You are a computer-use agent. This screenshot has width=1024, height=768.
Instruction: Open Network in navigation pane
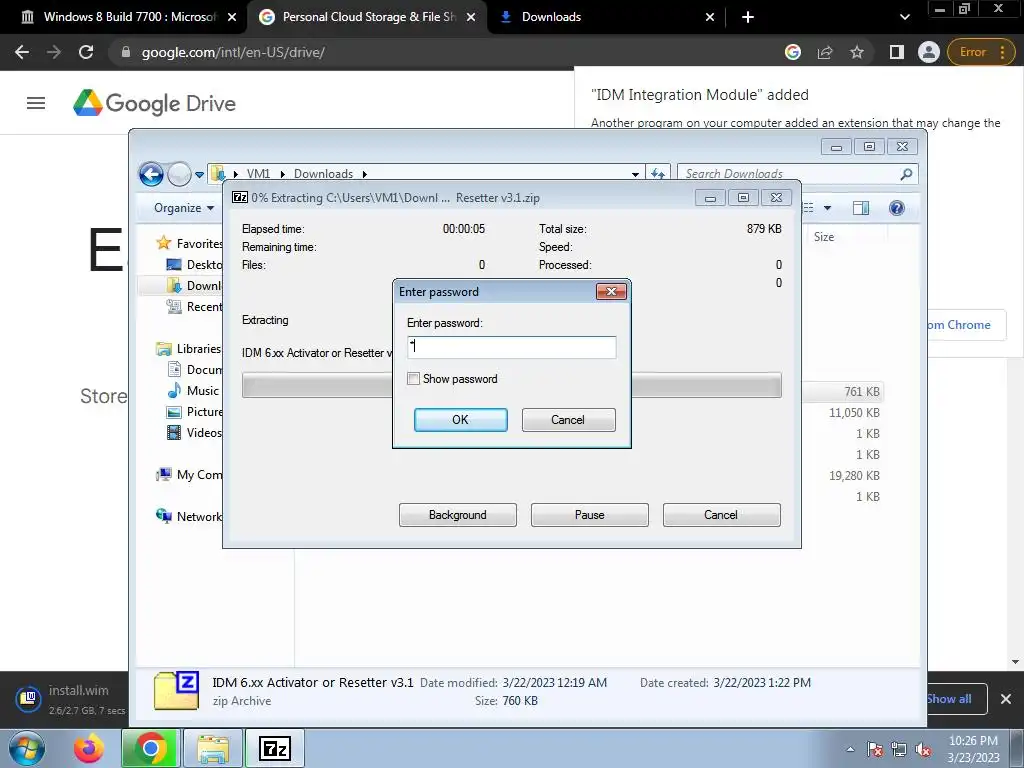point(189,517)
